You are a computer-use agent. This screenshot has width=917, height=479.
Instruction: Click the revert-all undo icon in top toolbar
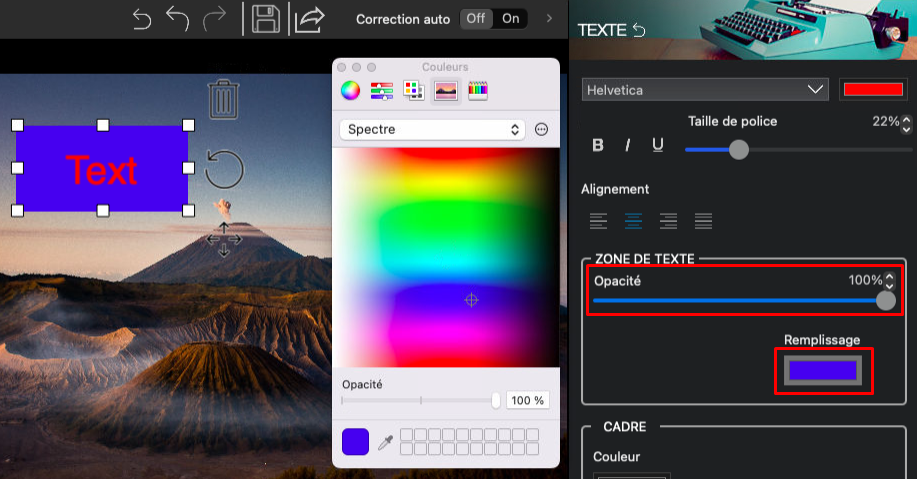pos(142,19)
